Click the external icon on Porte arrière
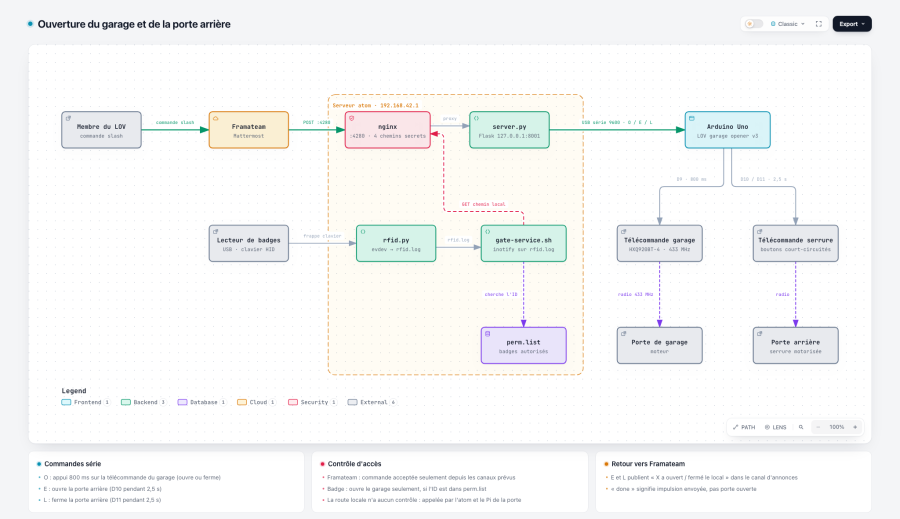The height and width of the screenshot is (519, 900). click(759, 334)
